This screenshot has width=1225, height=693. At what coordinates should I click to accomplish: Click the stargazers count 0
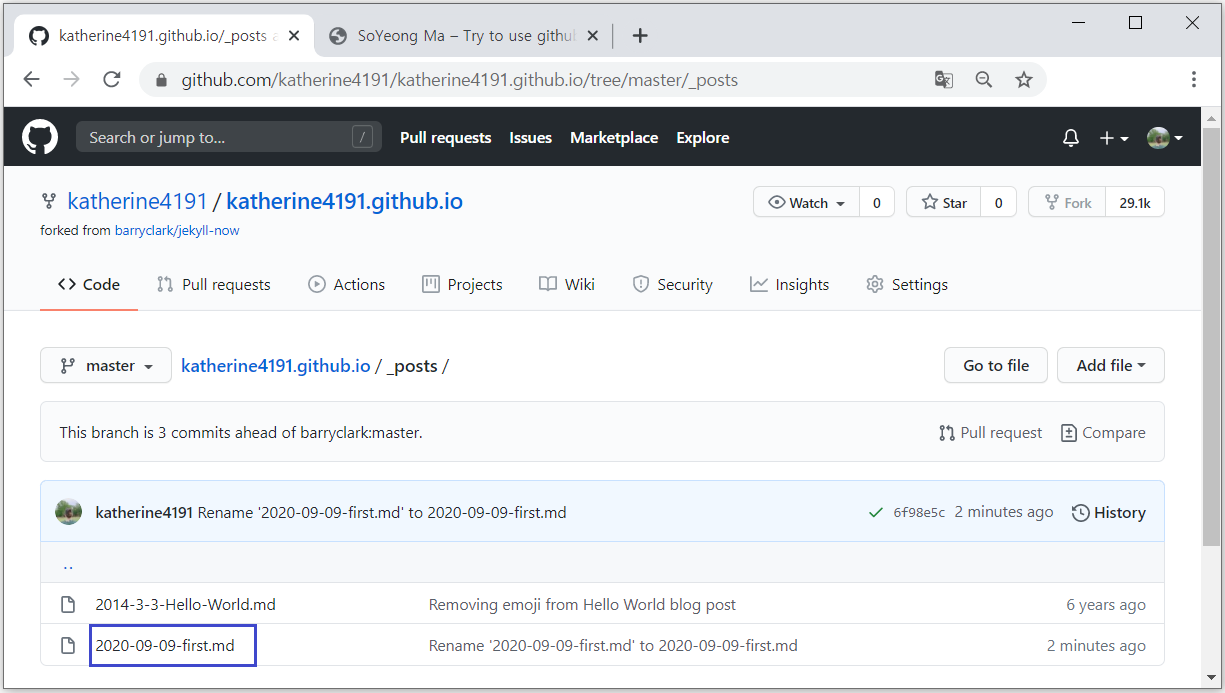[x=998, y=203]
